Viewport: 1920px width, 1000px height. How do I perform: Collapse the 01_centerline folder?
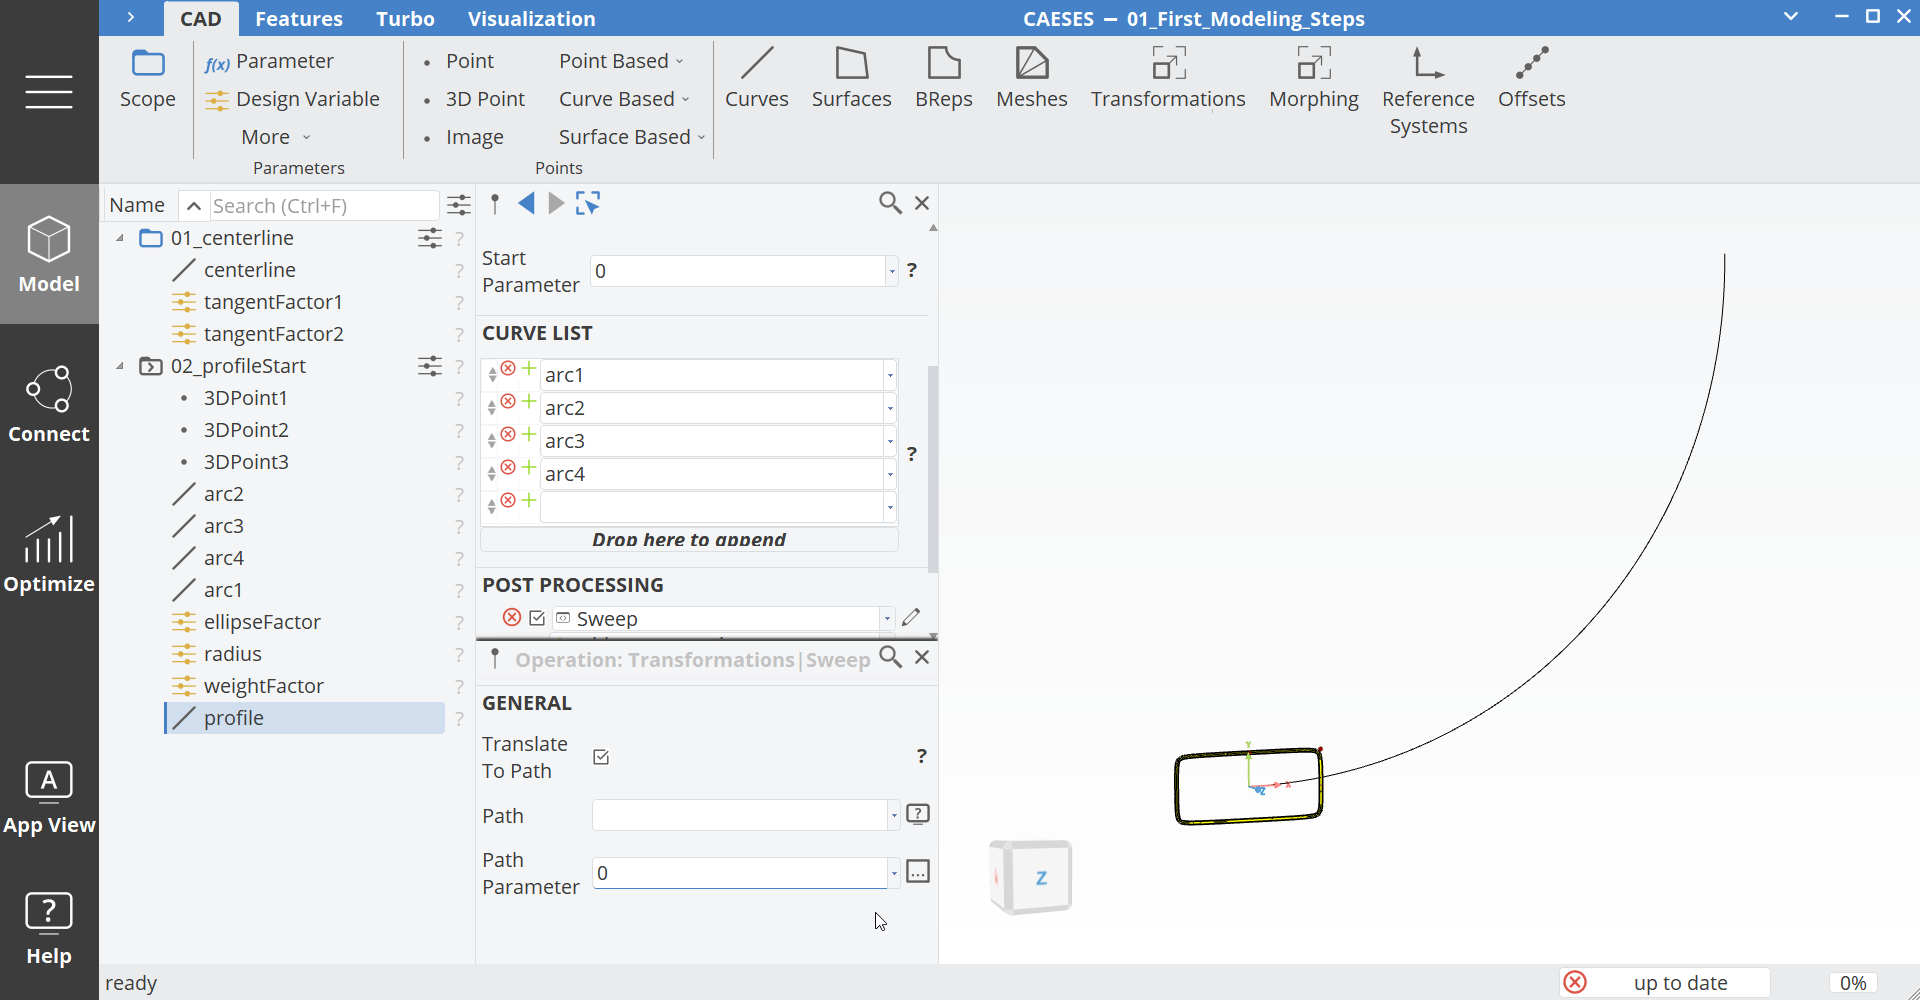tap(118, 238)
